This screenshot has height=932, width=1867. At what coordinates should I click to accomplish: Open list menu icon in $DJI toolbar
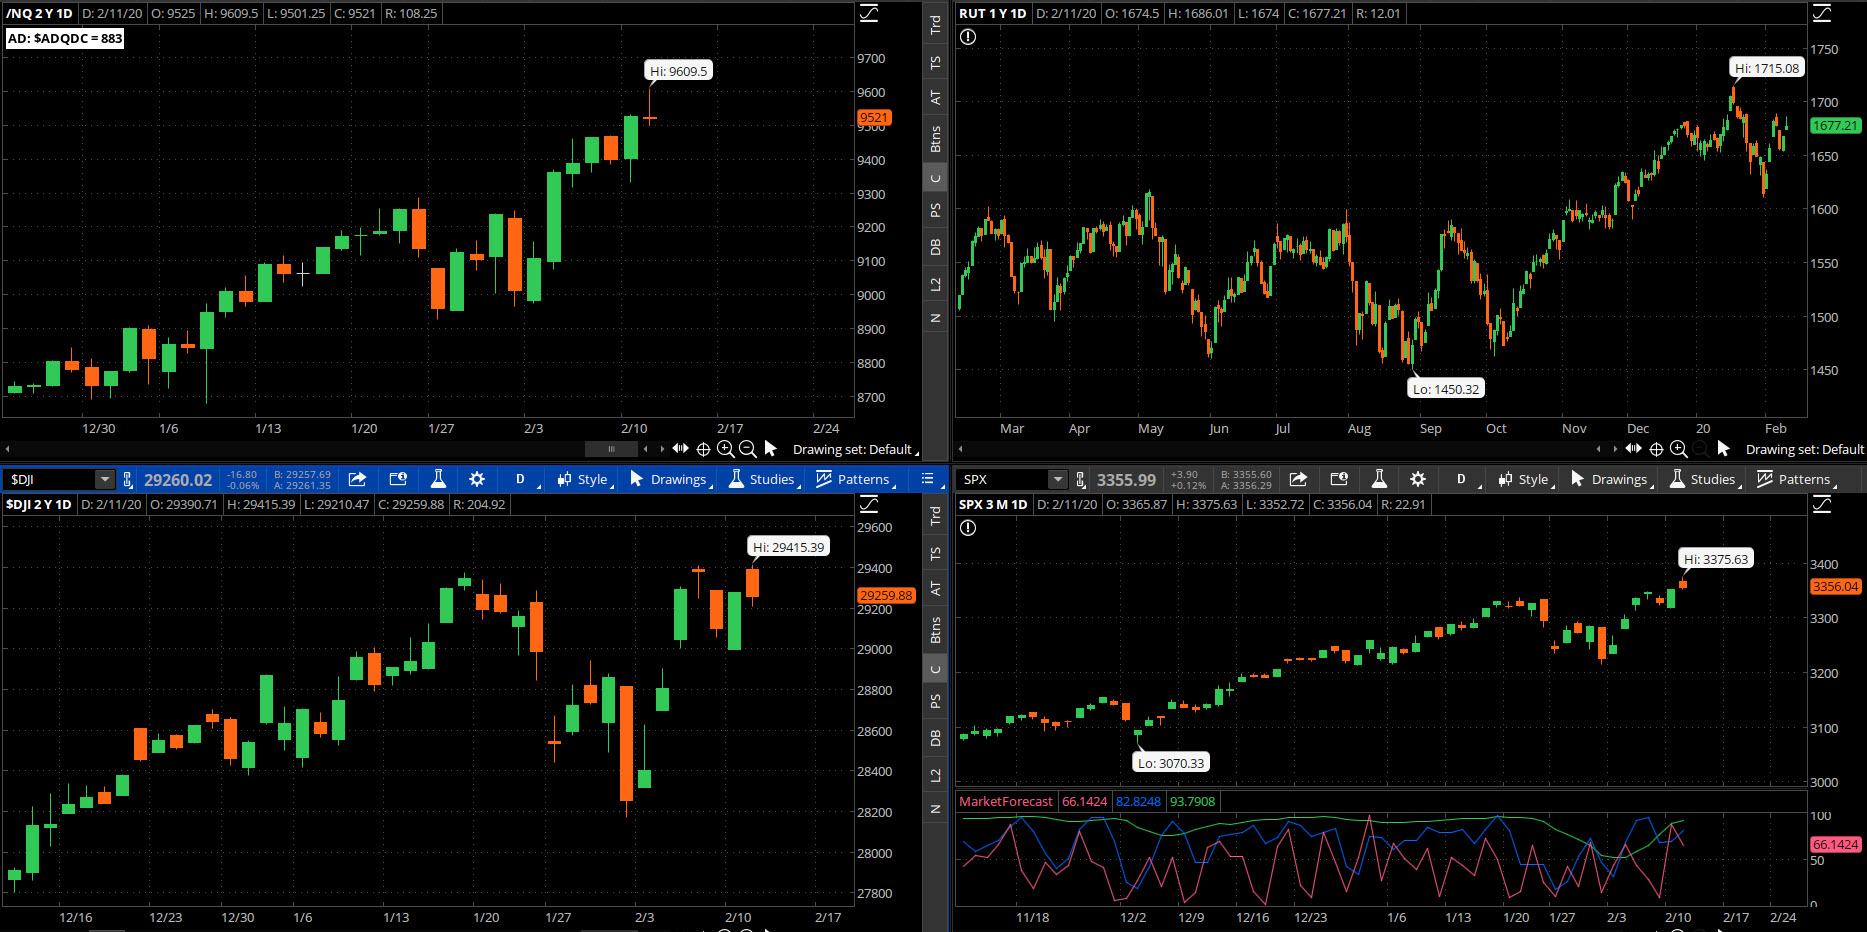pyautogui.click(x=927, y=479)
